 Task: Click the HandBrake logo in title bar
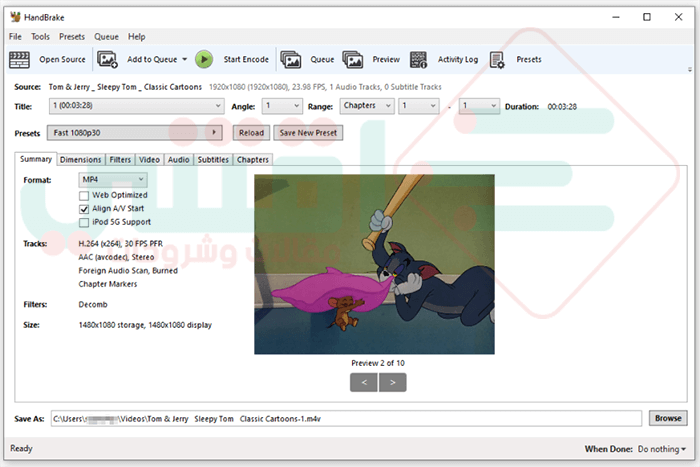[x=15, y=17]
